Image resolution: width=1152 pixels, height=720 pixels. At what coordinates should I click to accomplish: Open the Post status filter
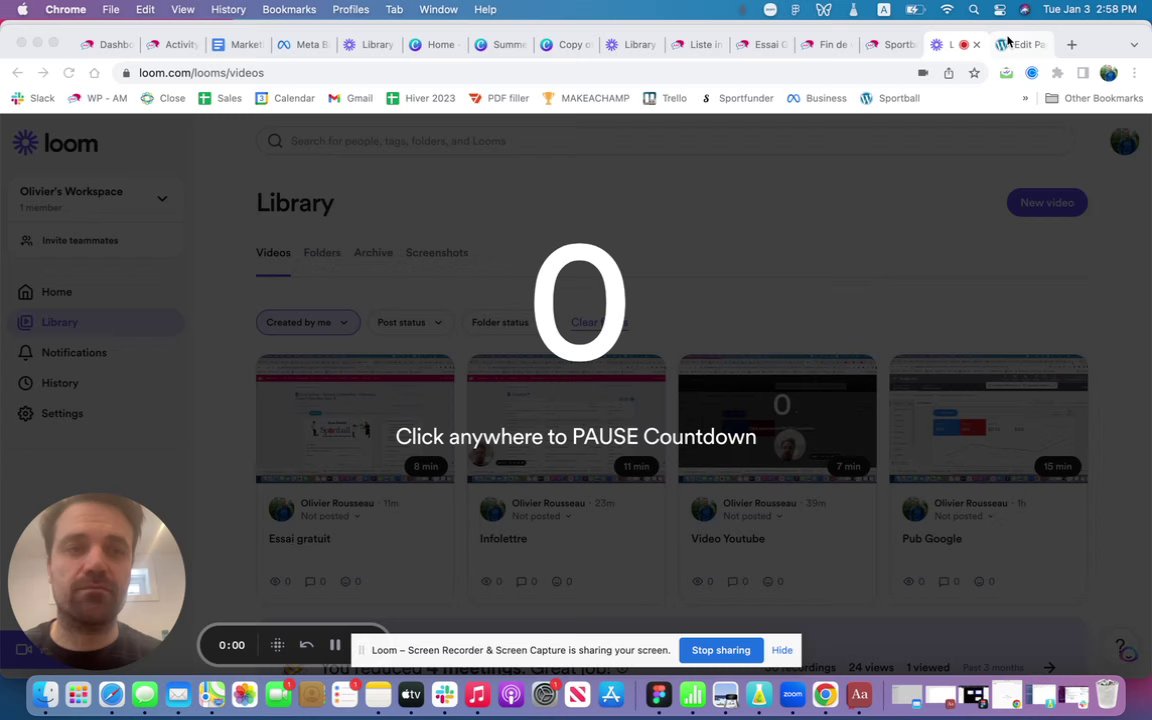410,323
